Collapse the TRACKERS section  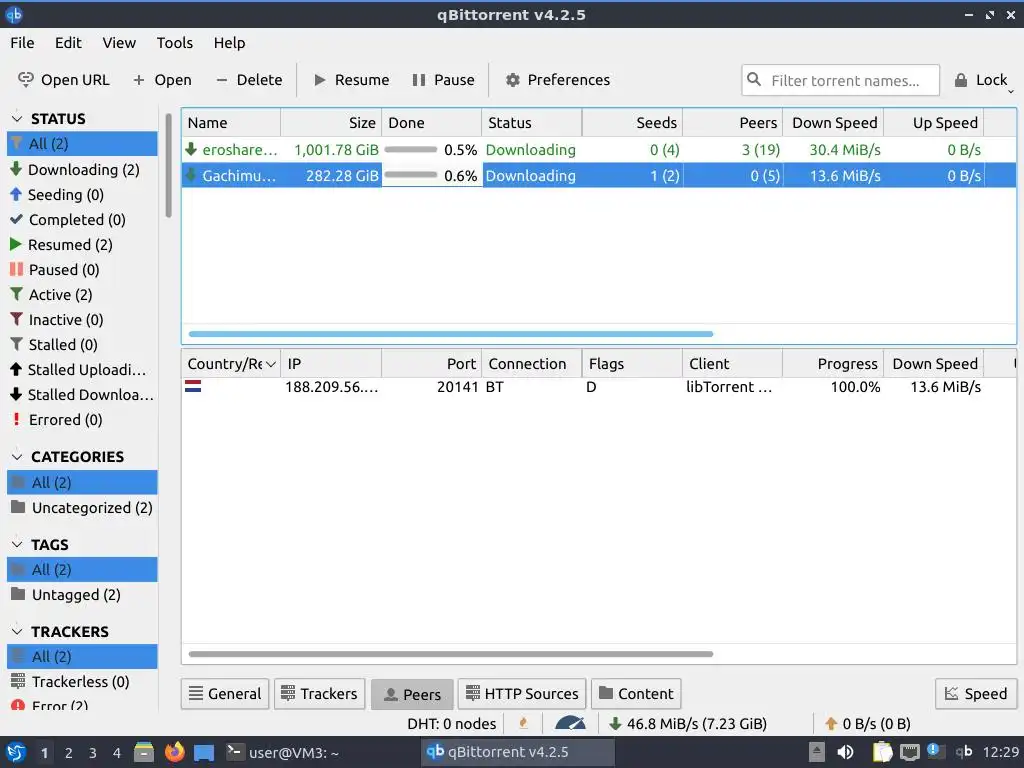click(x=18, y=632)
